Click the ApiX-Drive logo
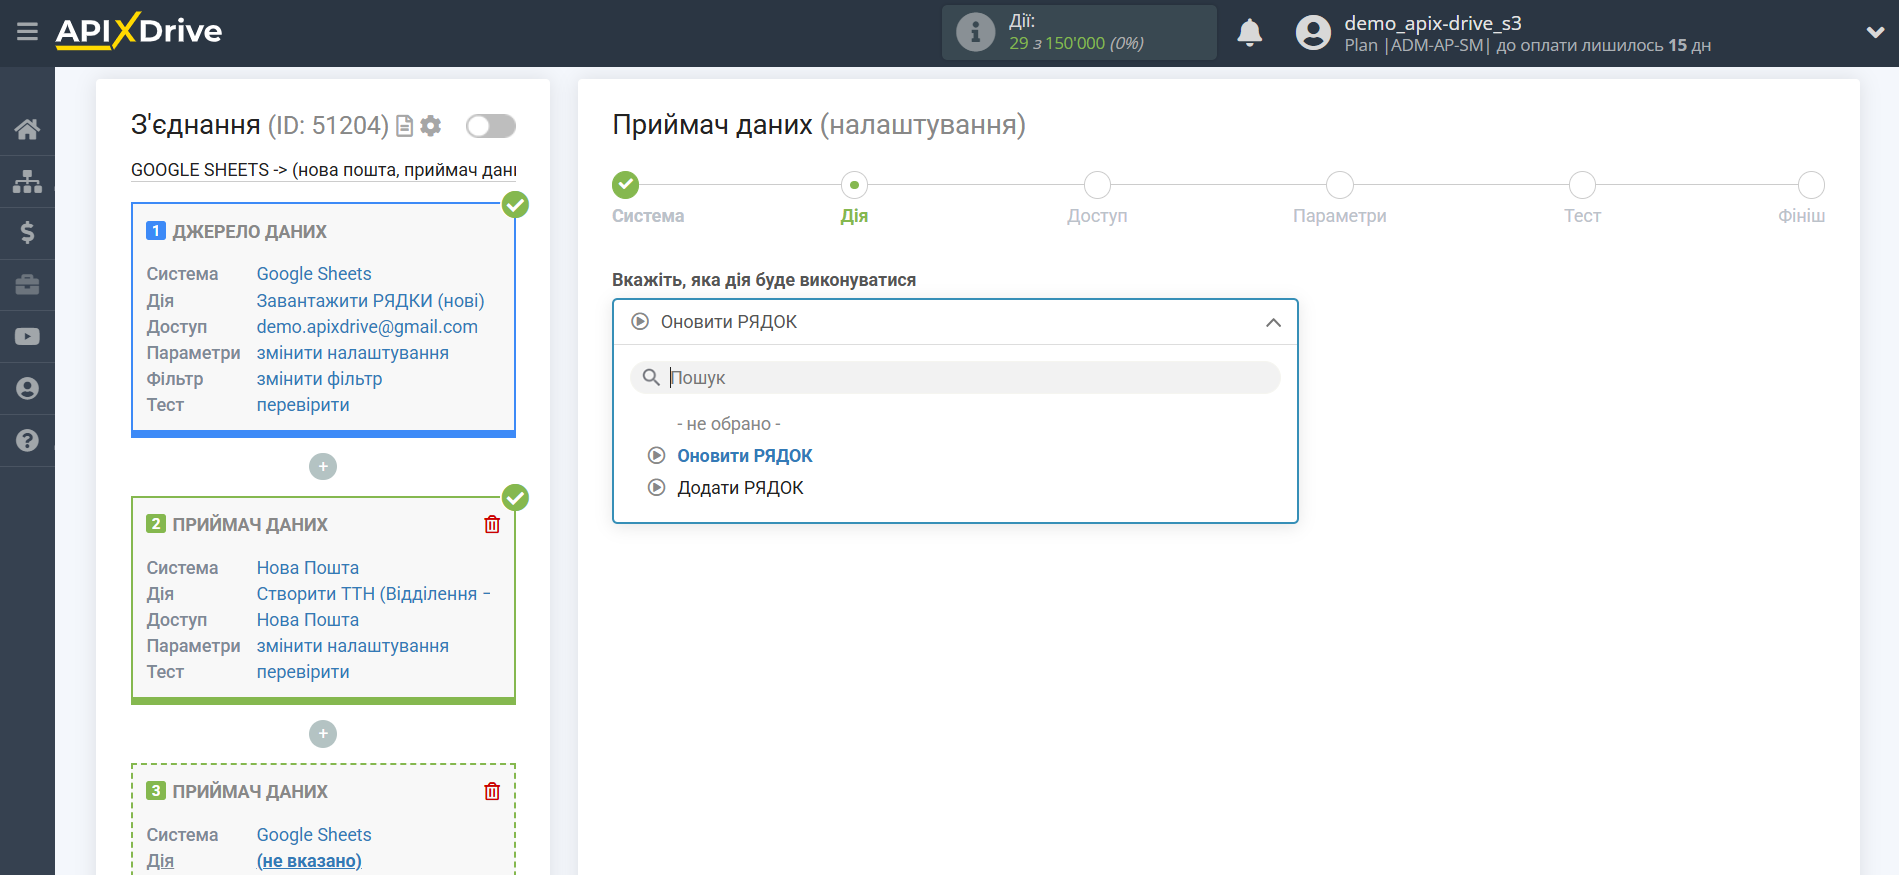The image size is (1899, 875). (x=139, y=31)
